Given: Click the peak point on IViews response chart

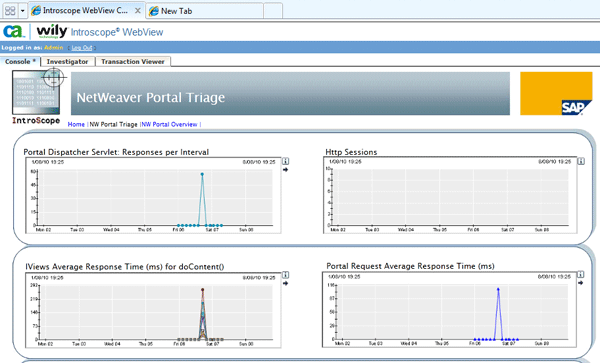Looking at the screenshot, I should pos(202,290).
